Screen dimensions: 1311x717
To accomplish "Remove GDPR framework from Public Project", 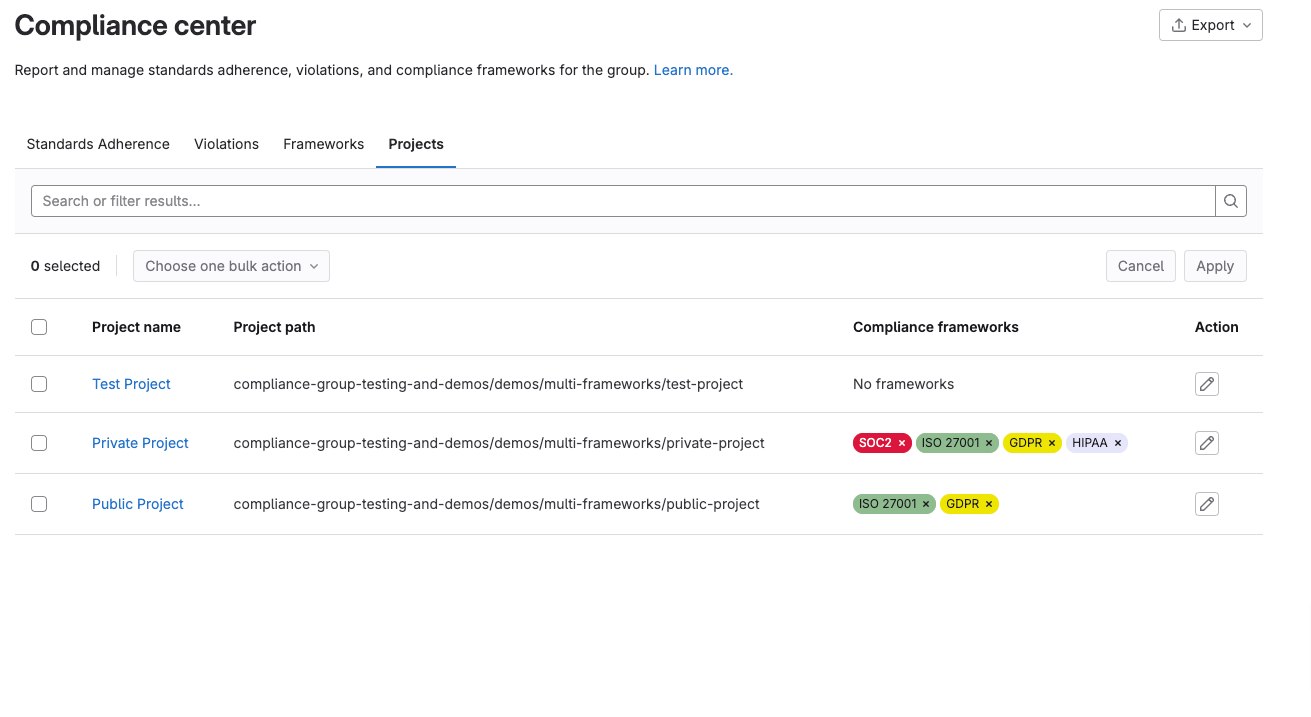I will (987, 503).
